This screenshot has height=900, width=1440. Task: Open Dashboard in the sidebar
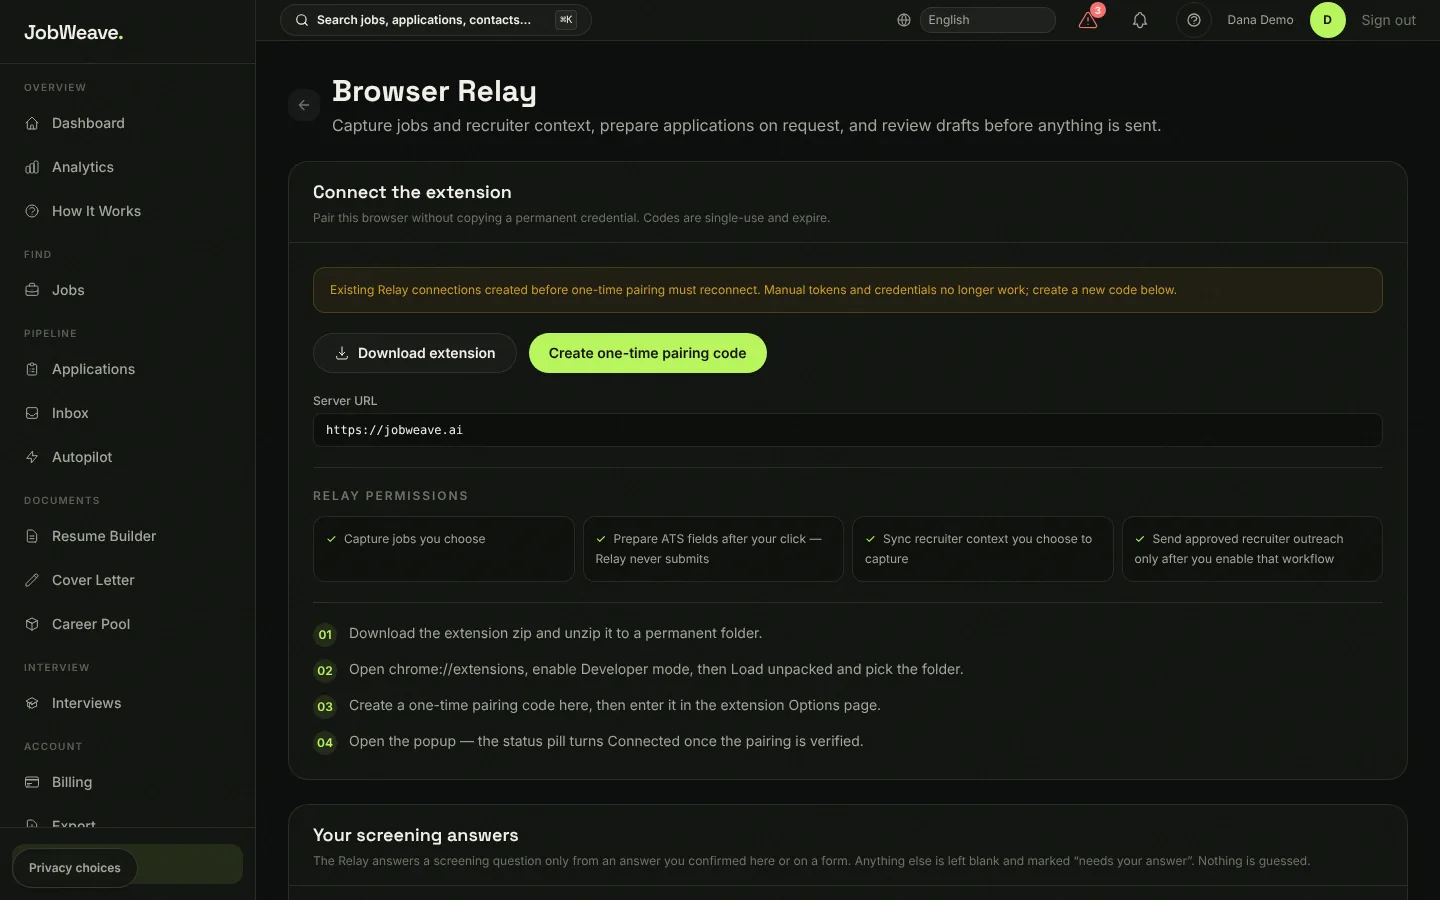tap(128, 123)
